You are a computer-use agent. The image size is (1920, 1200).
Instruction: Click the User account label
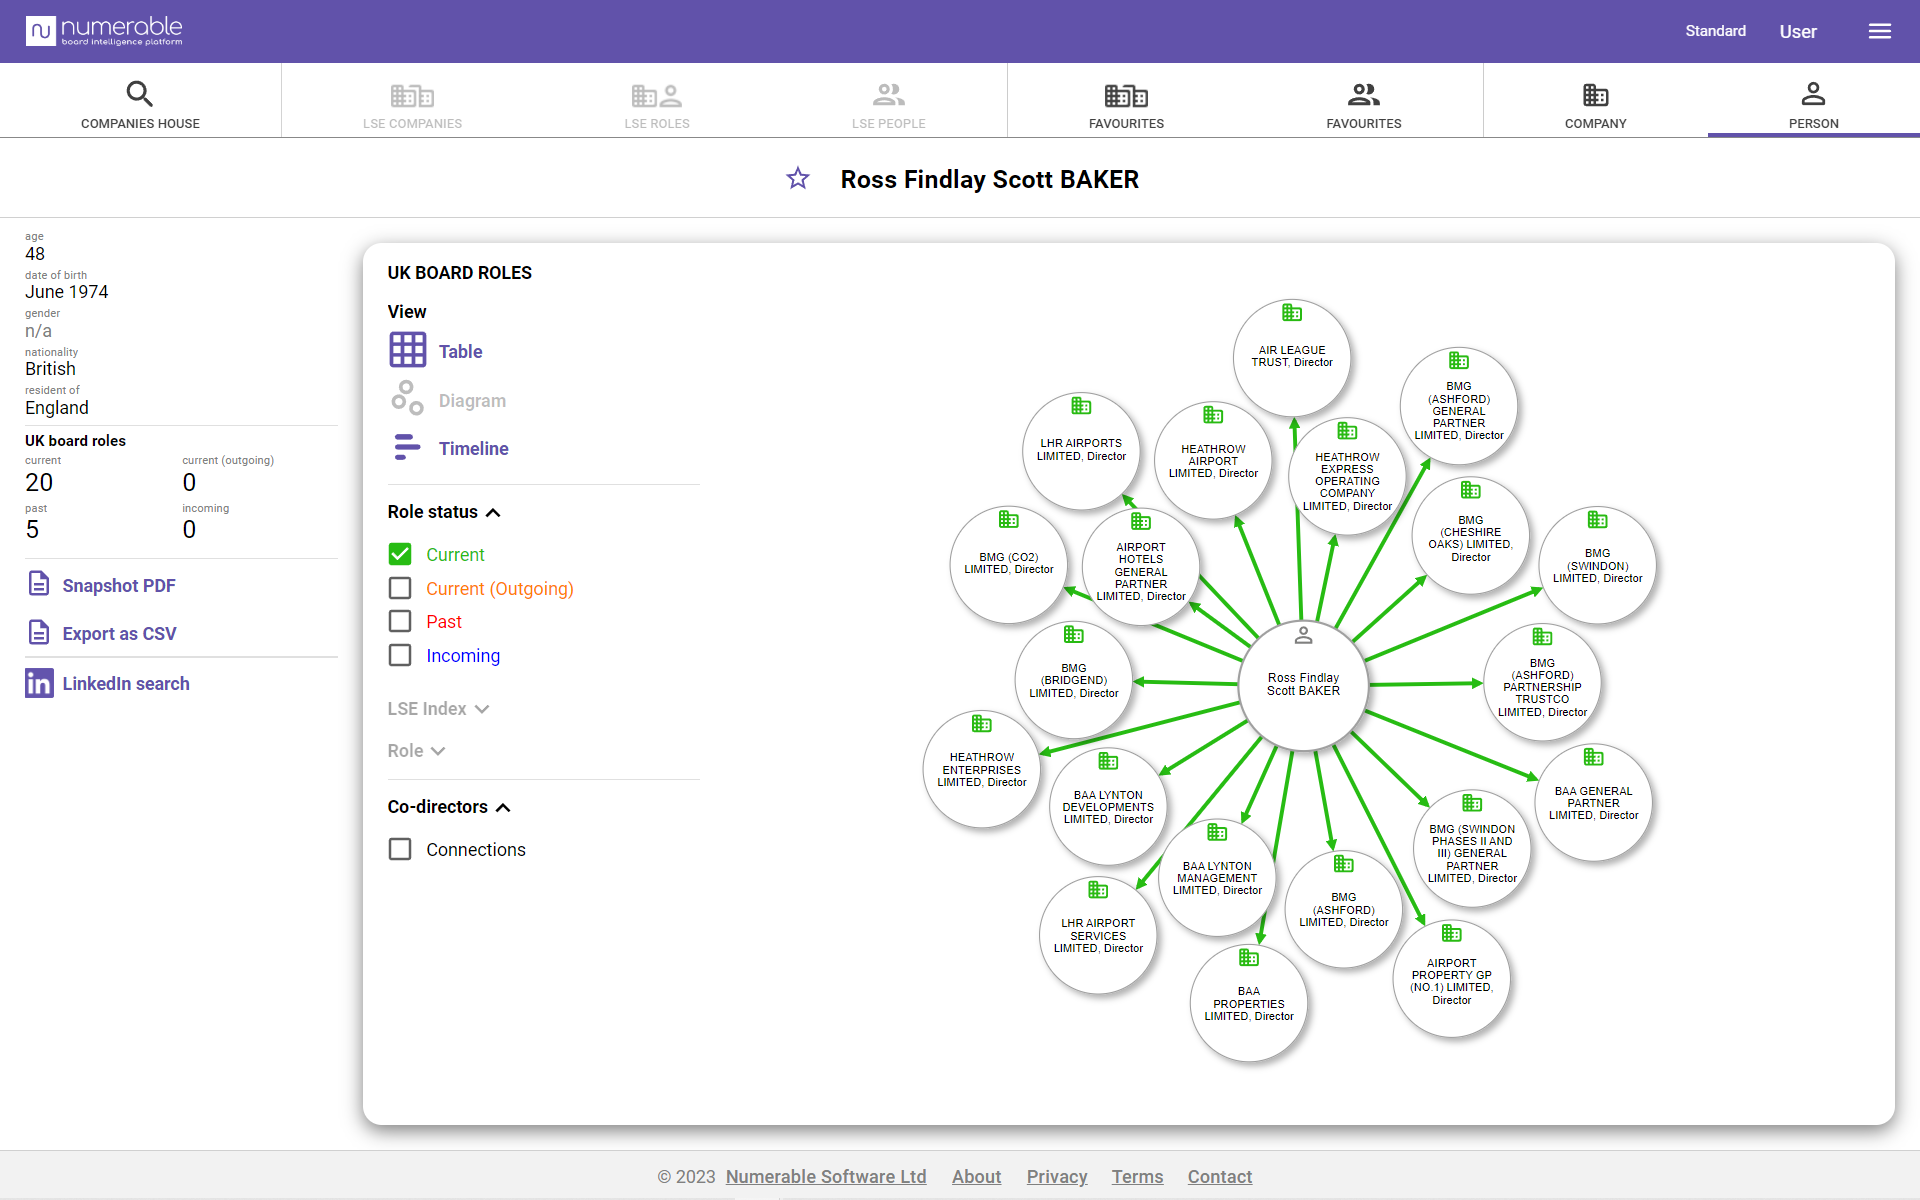tap(1797, 32)
